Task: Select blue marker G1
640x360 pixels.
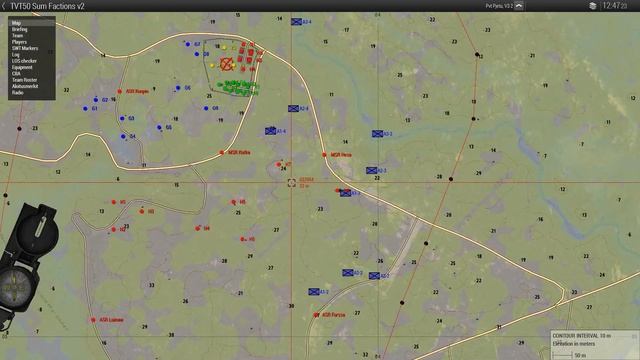Action: (85, 109)
